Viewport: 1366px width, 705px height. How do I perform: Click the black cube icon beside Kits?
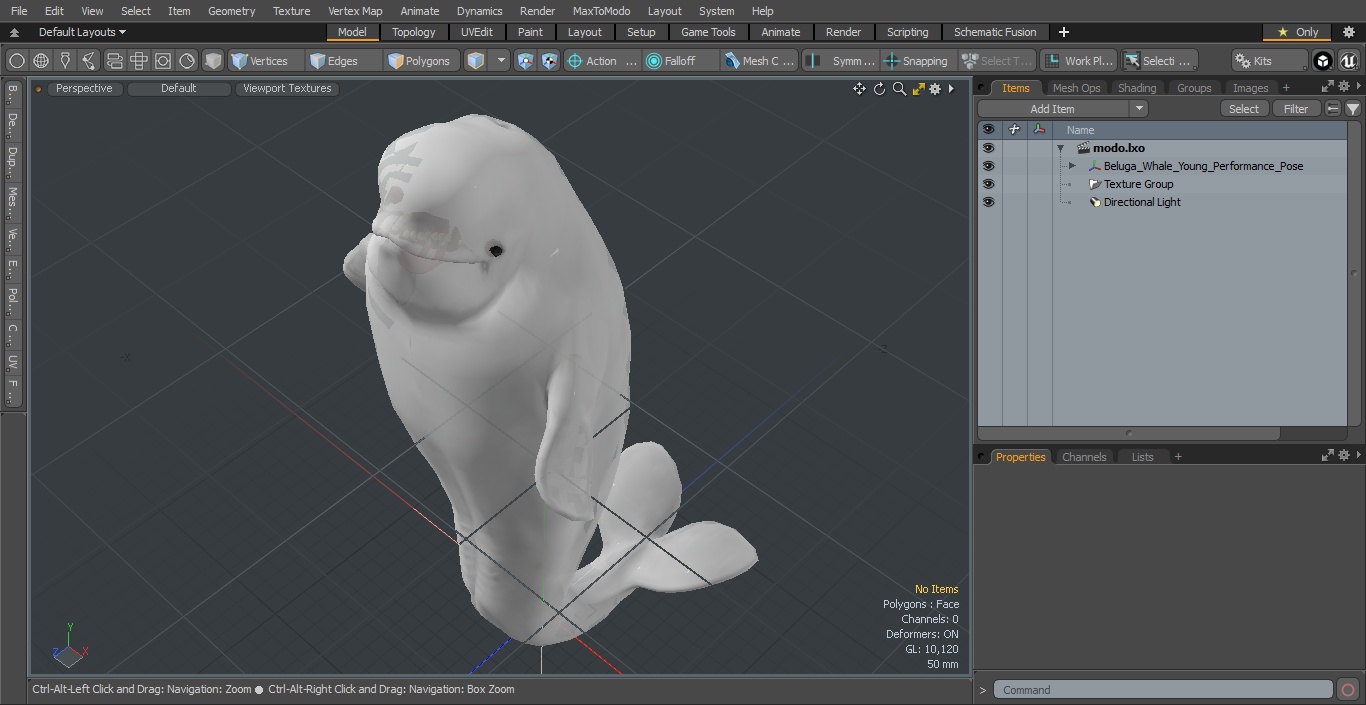click(1323, 61)
